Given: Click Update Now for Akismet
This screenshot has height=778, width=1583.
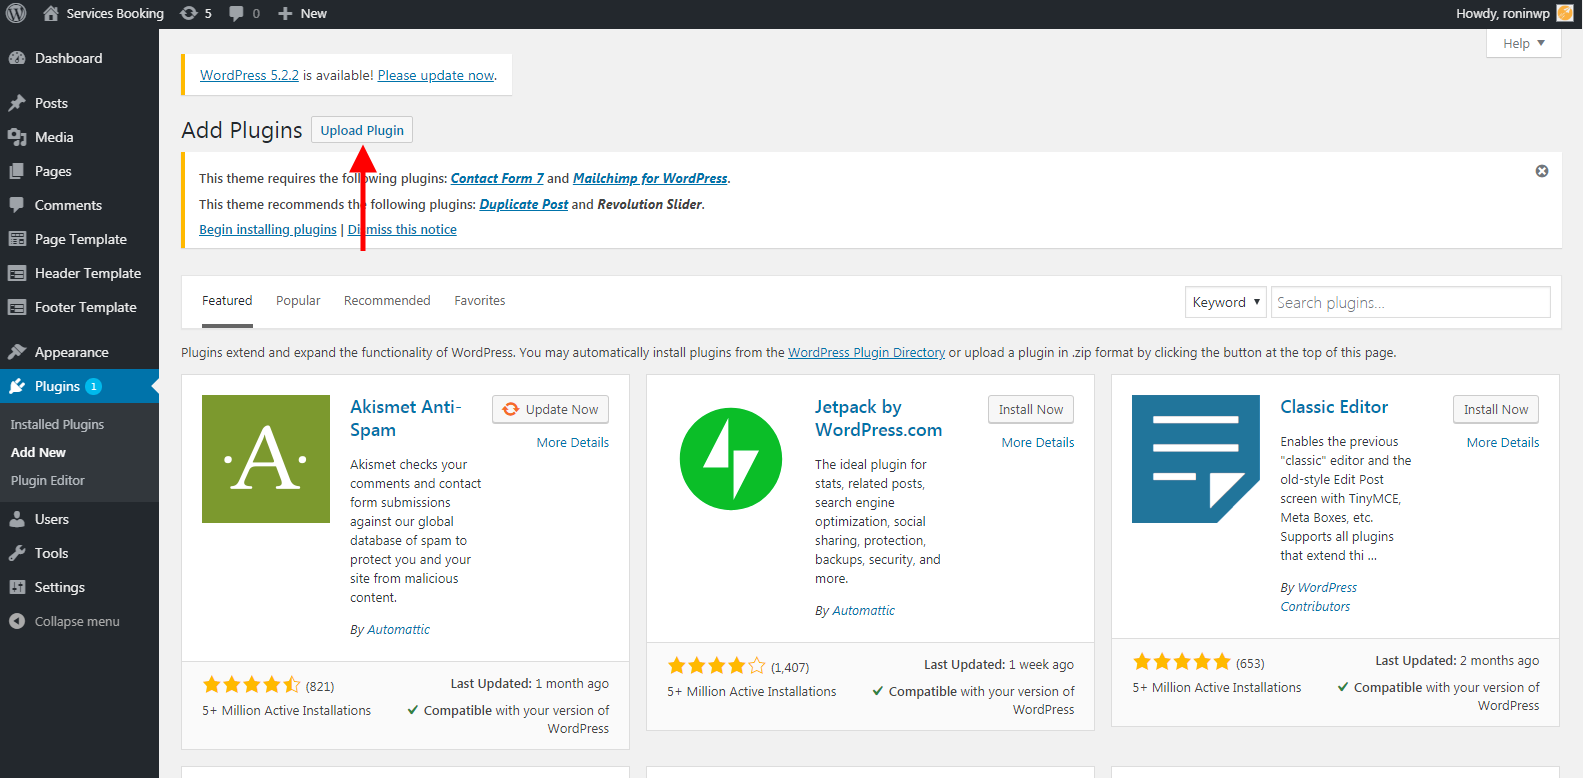Looking at the screenshot, I should click(x=550, y=409).
